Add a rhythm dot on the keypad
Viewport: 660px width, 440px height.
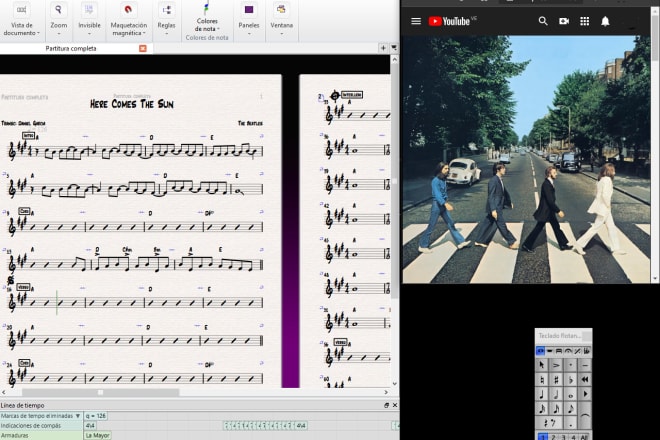click(x=571, y=423)
